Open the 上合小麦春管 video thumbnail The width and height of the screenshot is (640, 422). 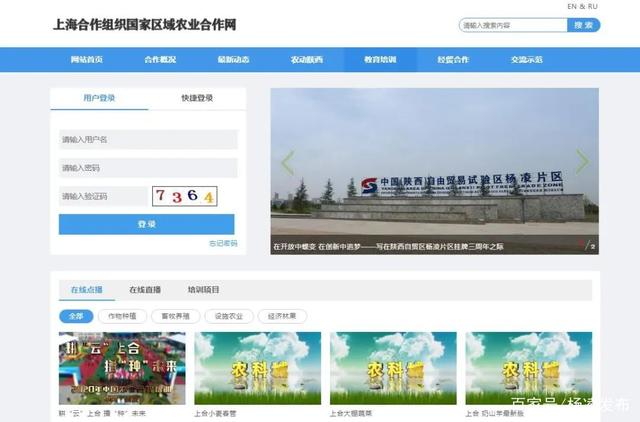[x=257, y=368]
